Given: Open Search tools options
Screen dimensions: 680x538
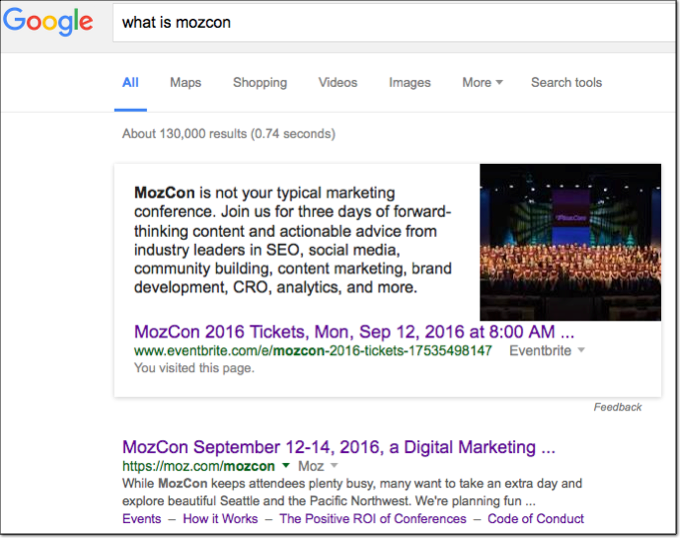Looking at the screenshot, I should pos(566,83).
